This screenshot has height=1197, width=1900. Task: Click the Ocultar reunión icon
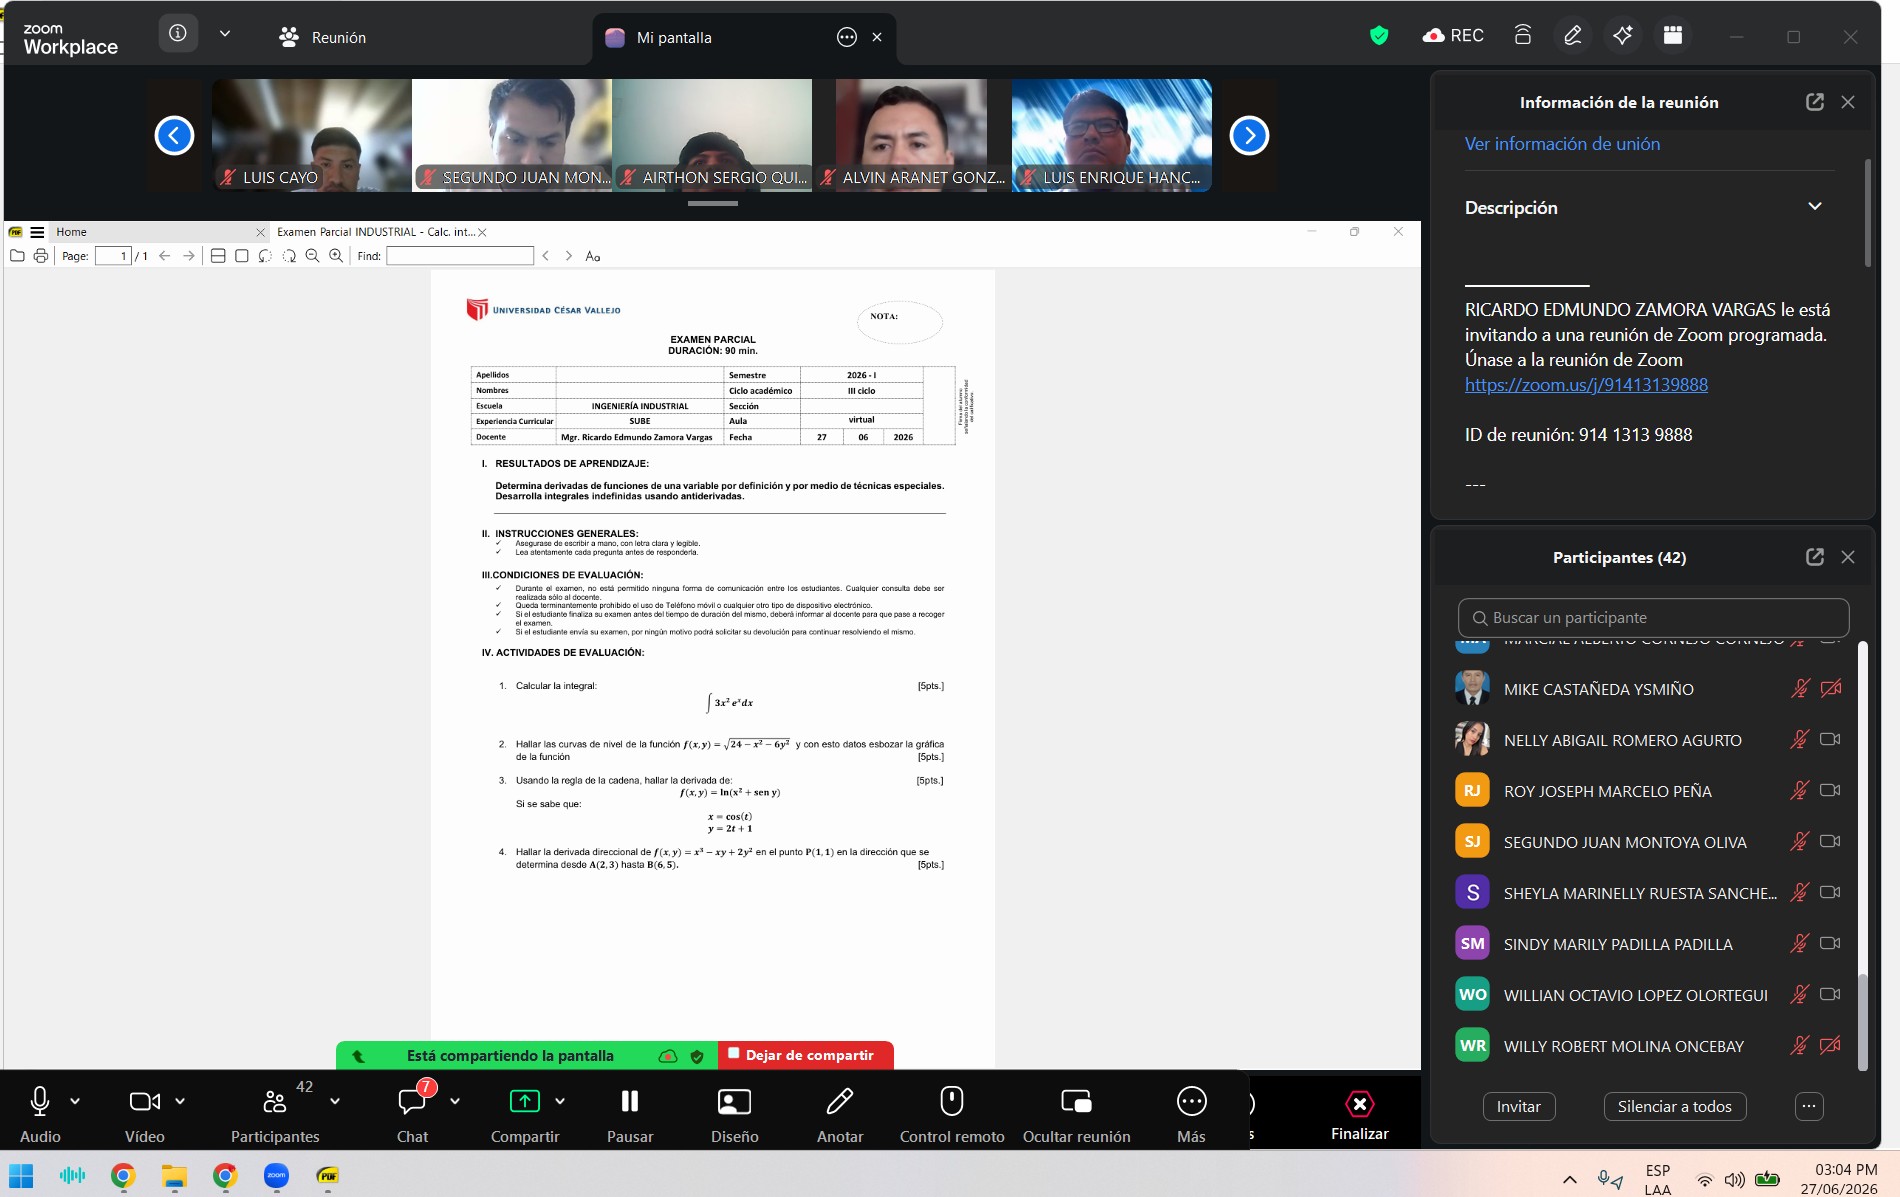click(1076, 1101)
